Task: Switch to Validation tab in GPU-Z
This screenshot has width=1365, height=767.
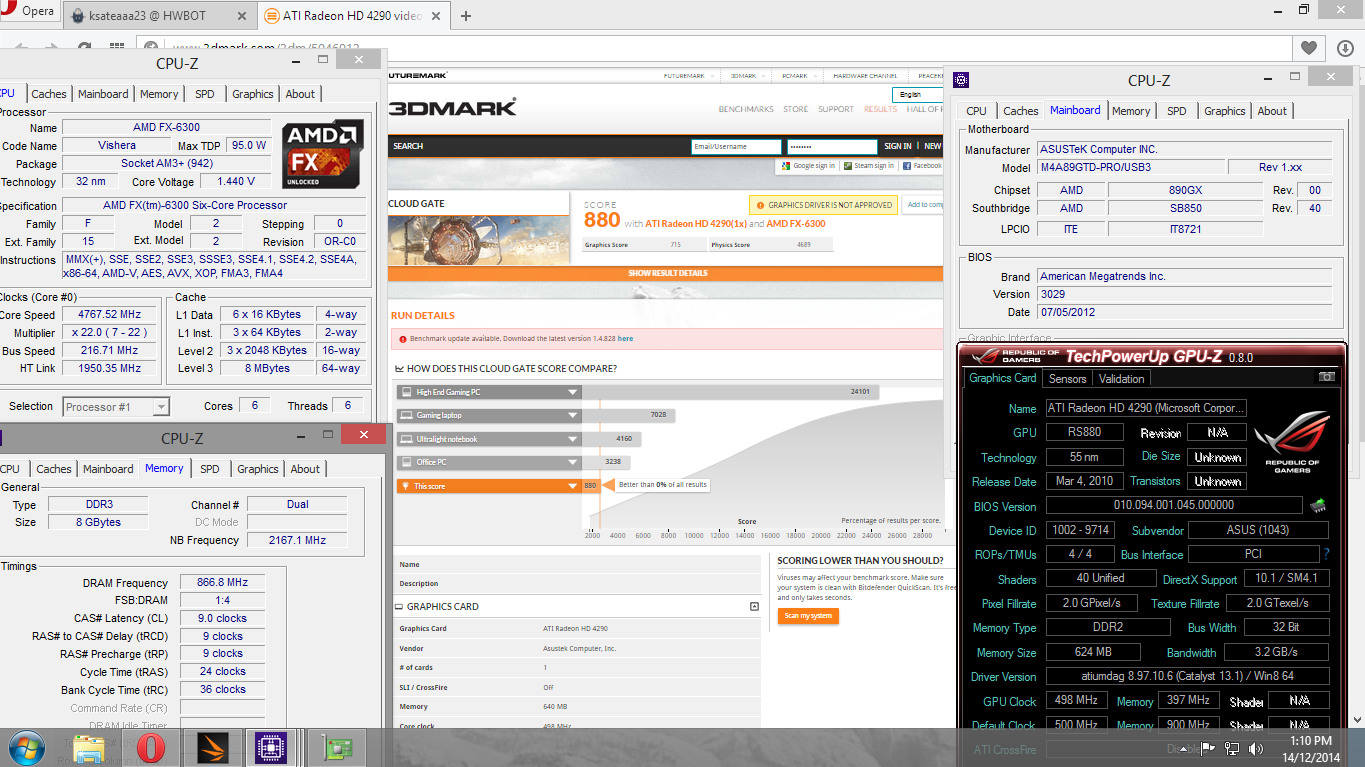Action: coord(1121,379)
